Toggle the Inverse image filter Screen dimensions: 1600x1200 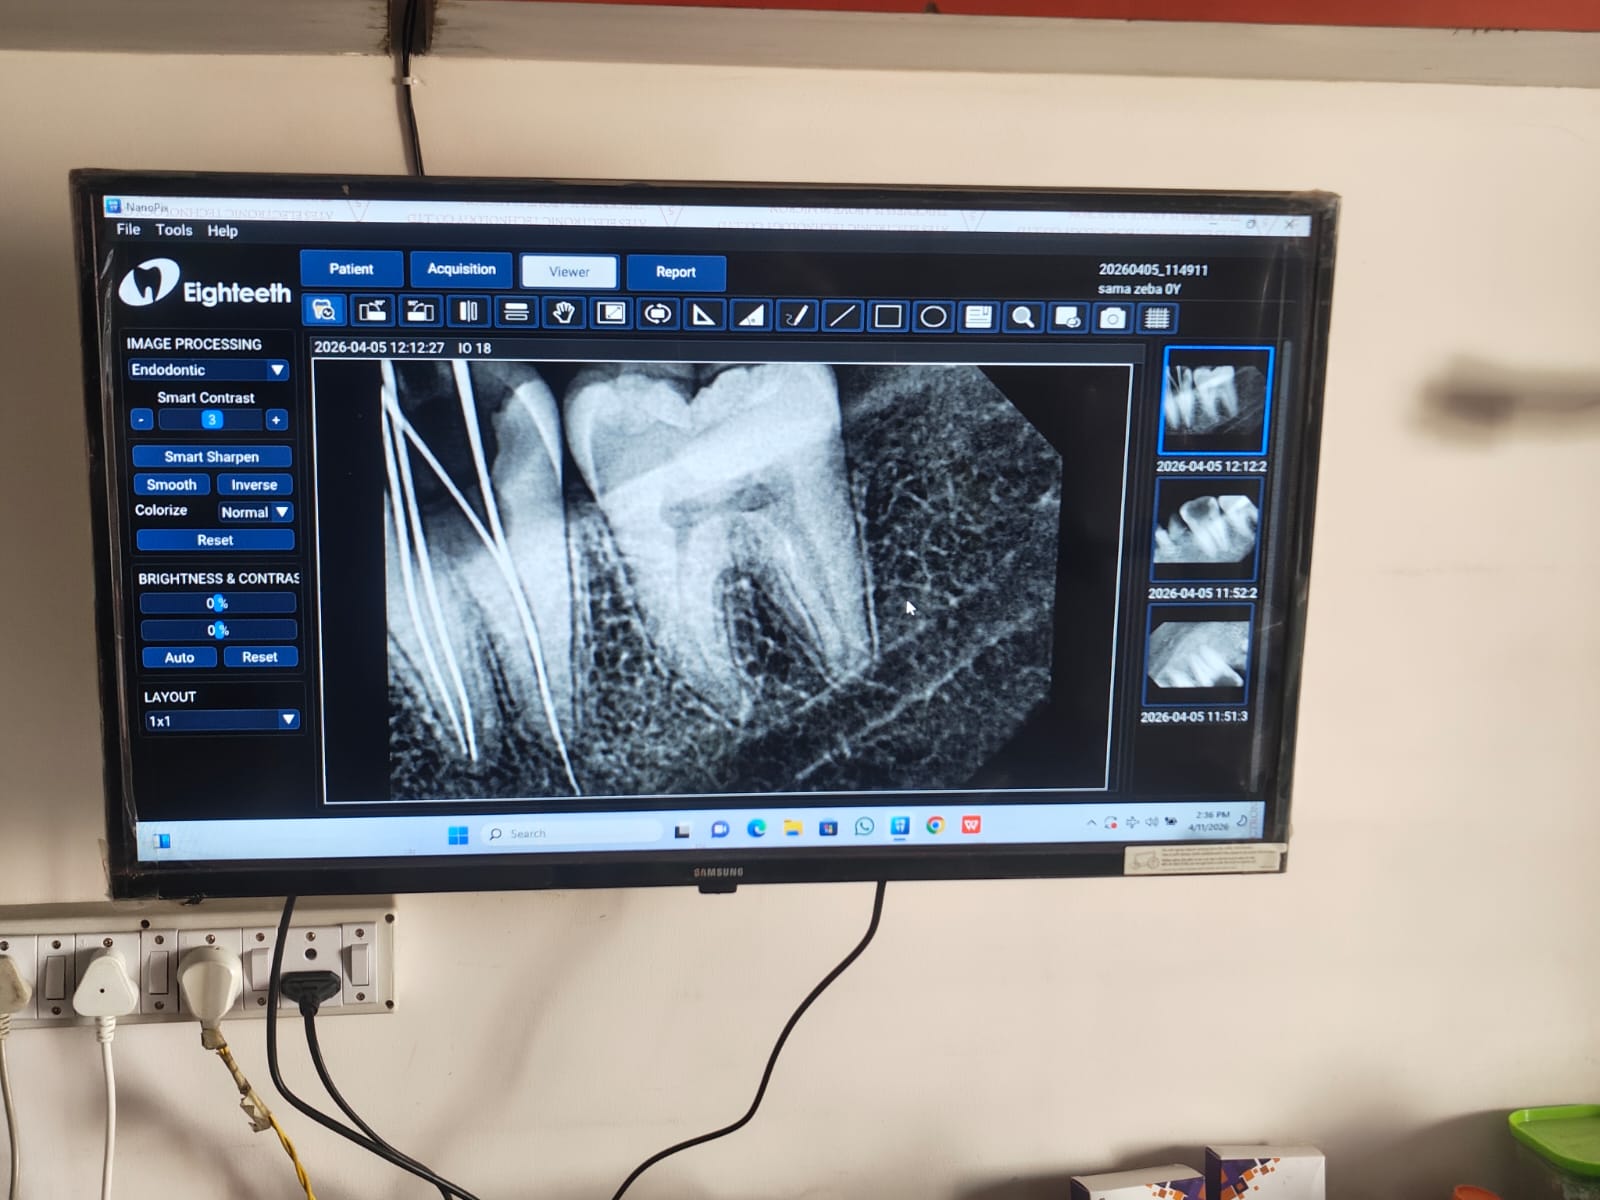(x=254, y=485)
